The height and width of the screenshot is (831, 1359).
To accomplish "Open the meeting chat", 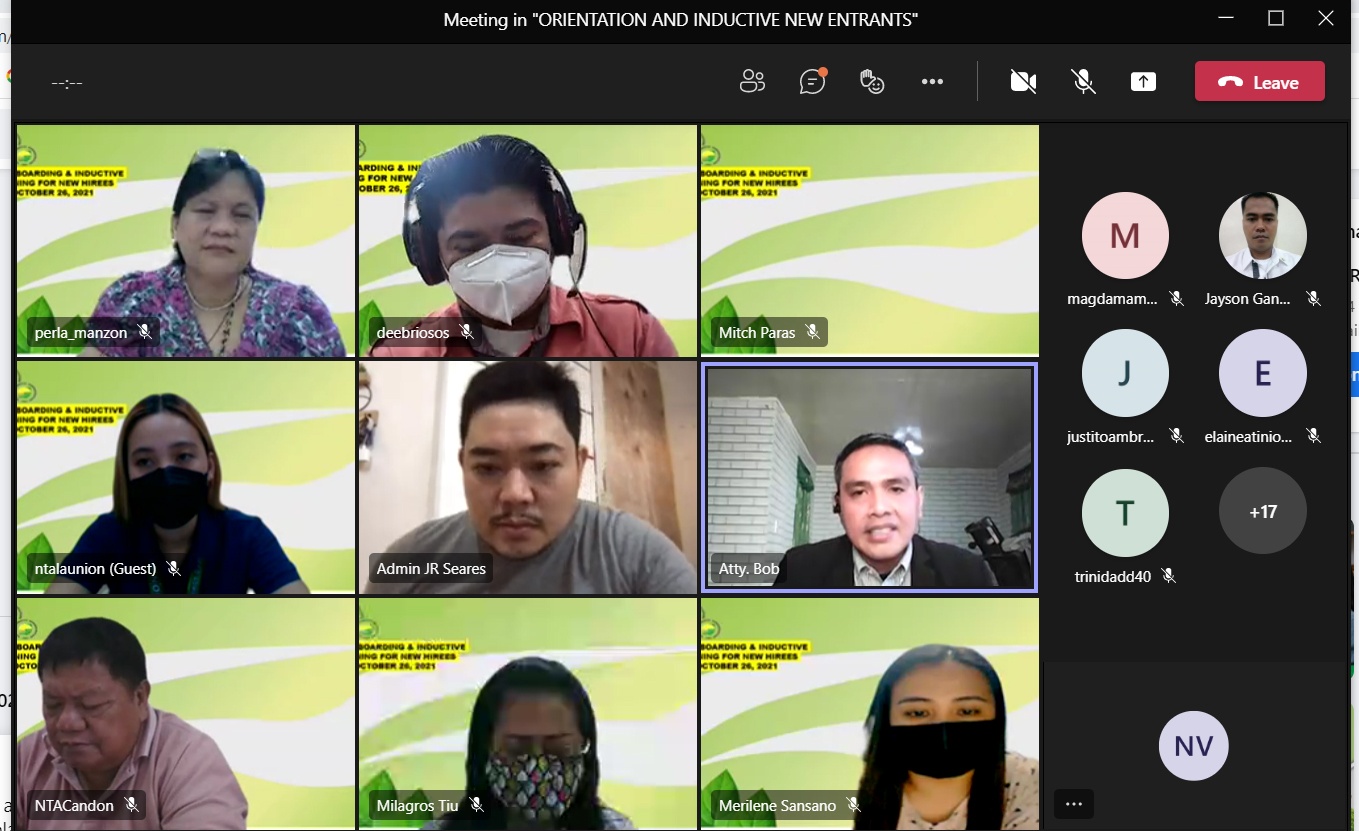I will (813, 81).
